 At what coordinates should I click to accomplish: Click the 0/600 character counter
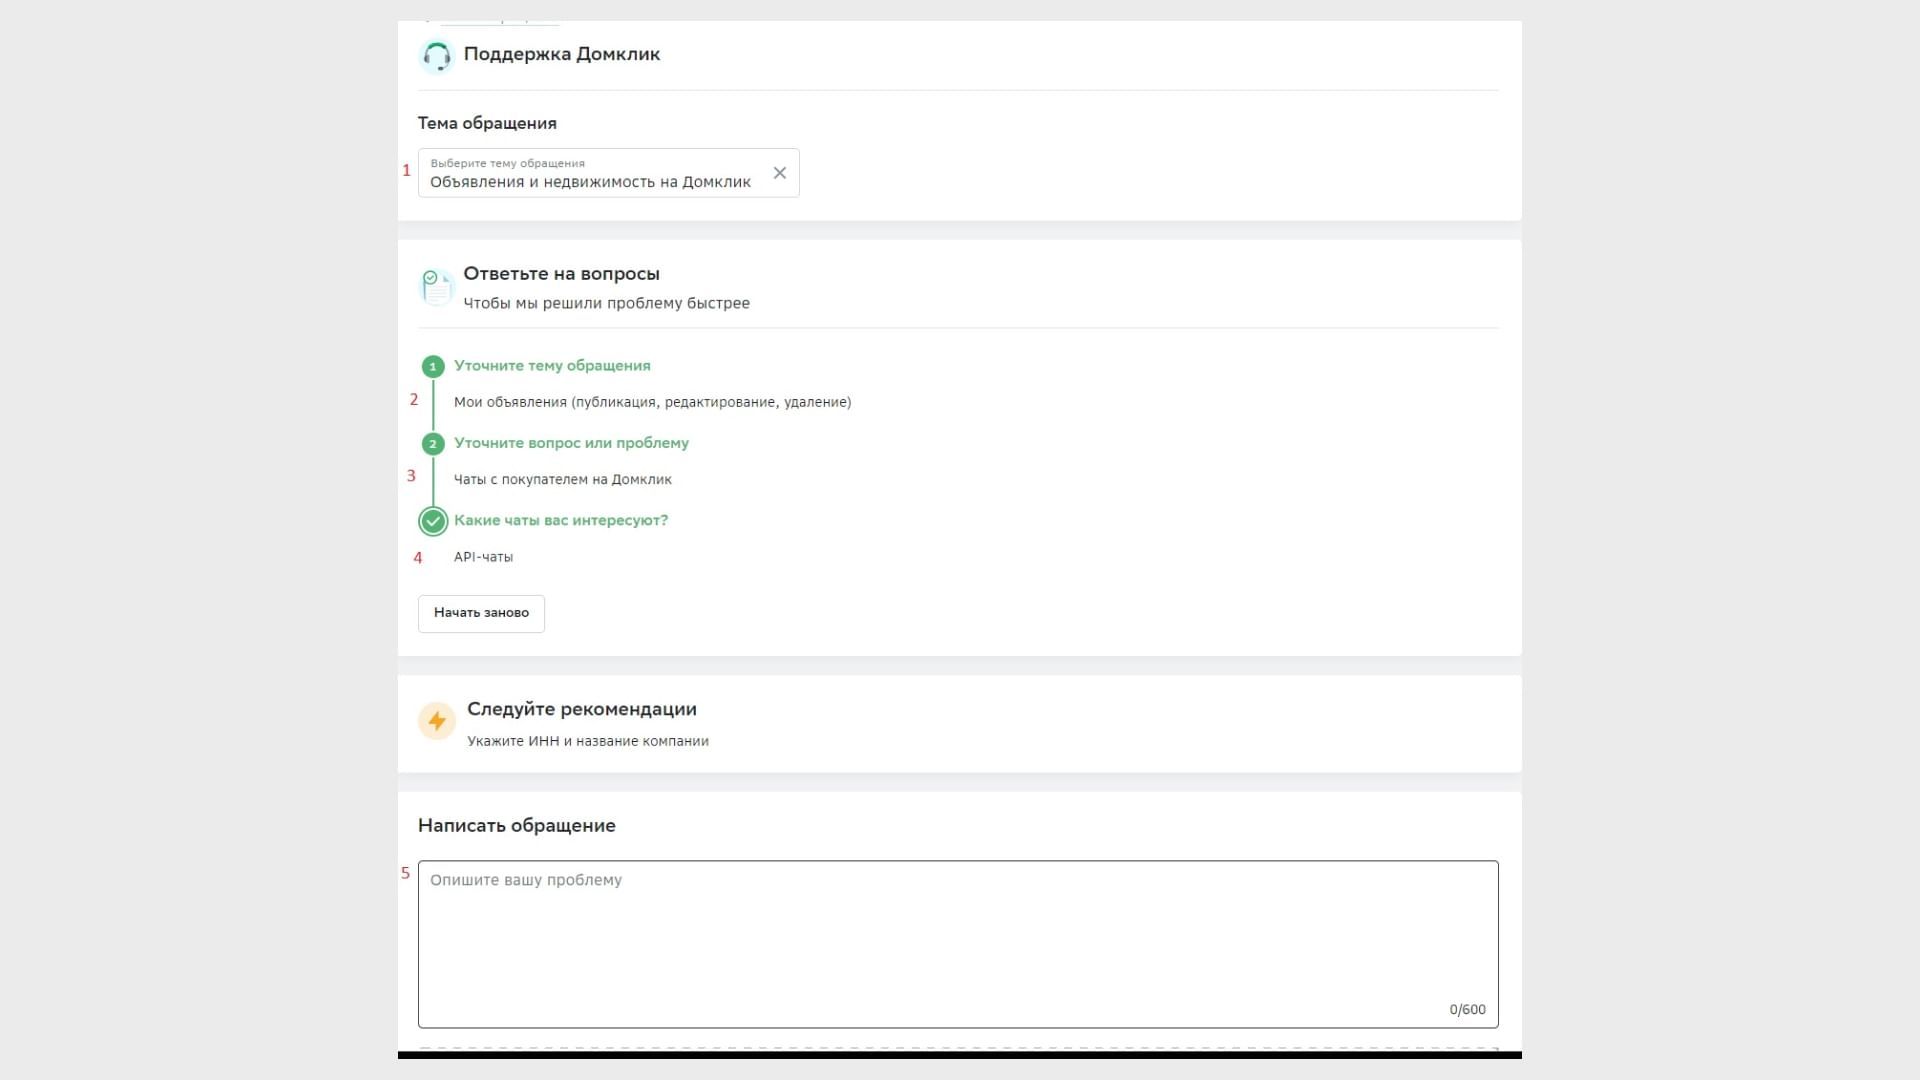[x=1467, y=1010]
